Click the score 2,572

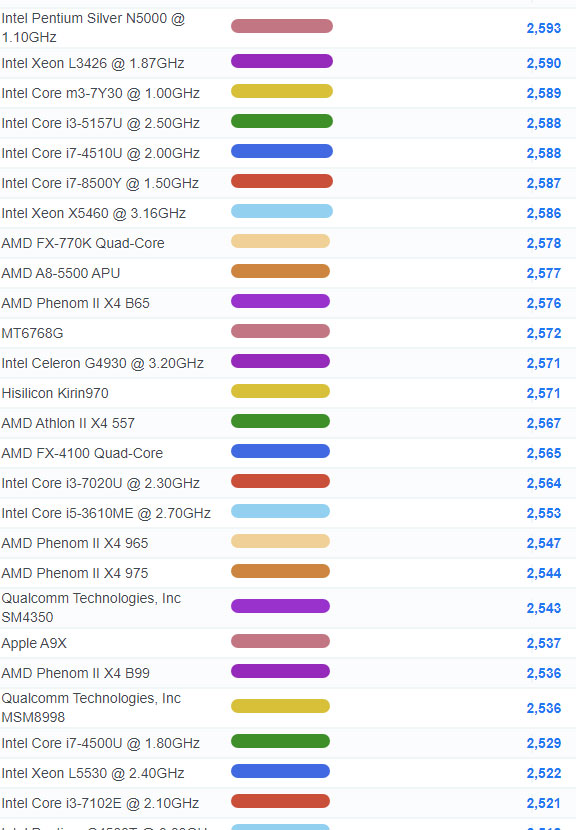pos(544,333)
